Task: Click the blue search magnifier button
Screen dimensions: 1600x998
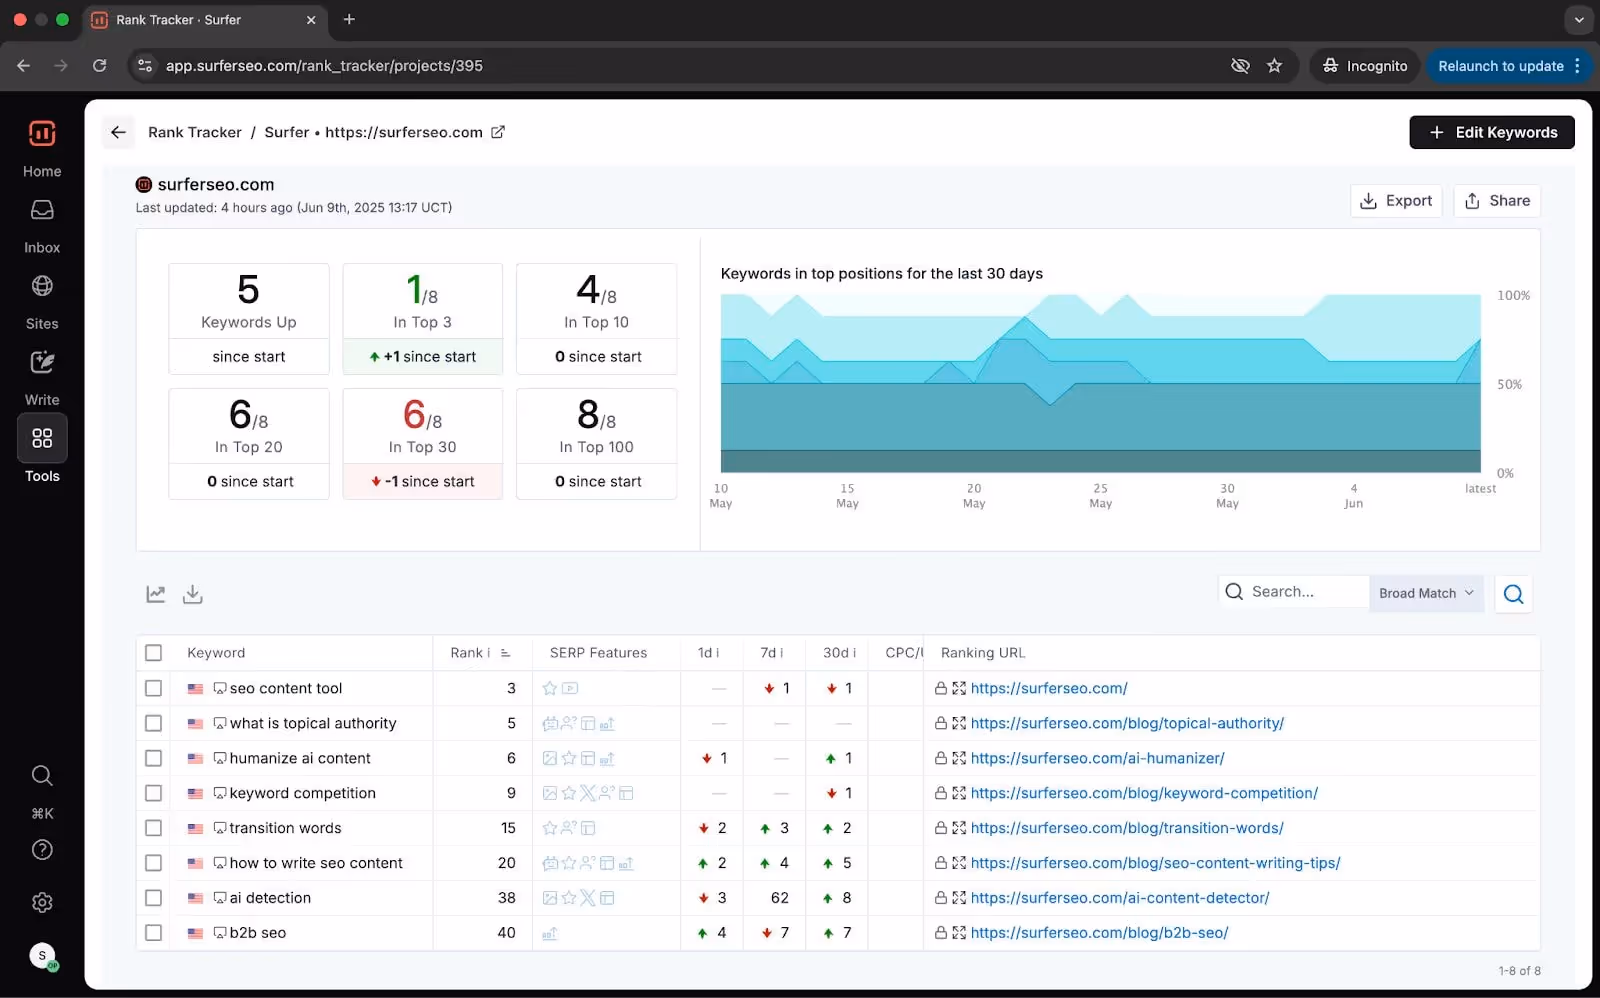Action: 1513,594
